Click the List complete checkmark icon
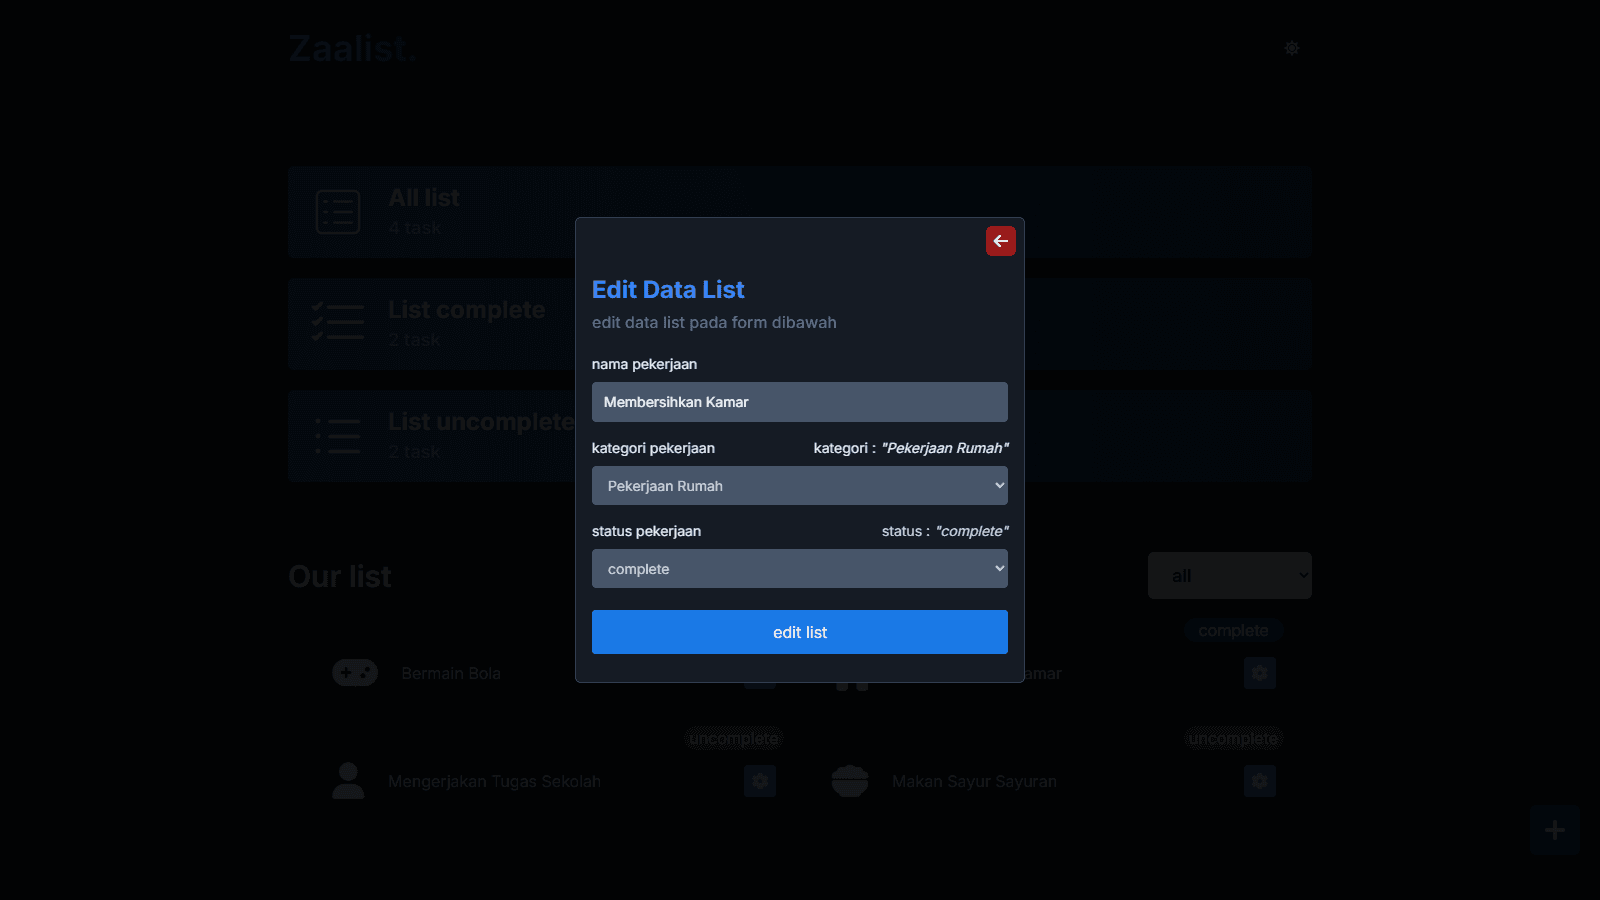The height and width of the screenshot is (900, 1600). click(338, 323)
